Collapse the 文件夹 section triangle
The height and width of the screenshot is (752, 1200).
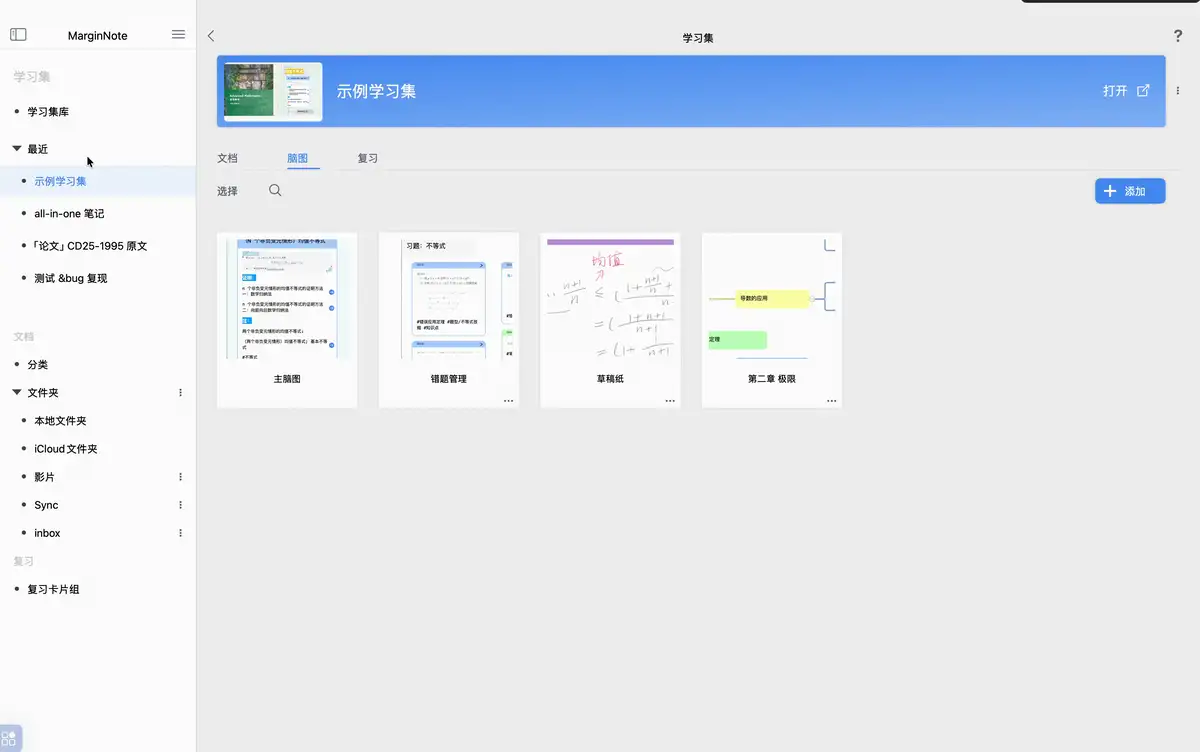[x=17, y=392]
